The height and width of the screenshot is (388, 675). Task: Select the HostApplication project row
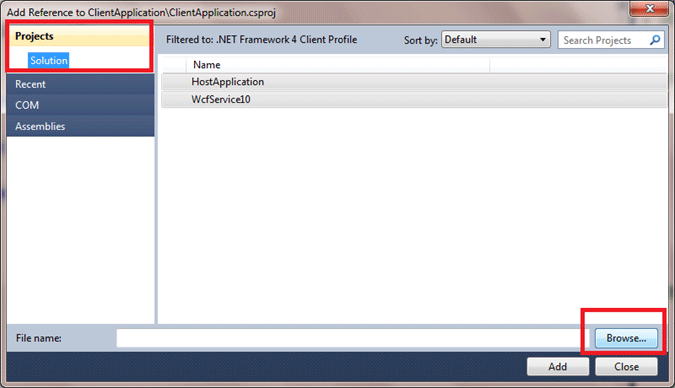pos(414,82)
